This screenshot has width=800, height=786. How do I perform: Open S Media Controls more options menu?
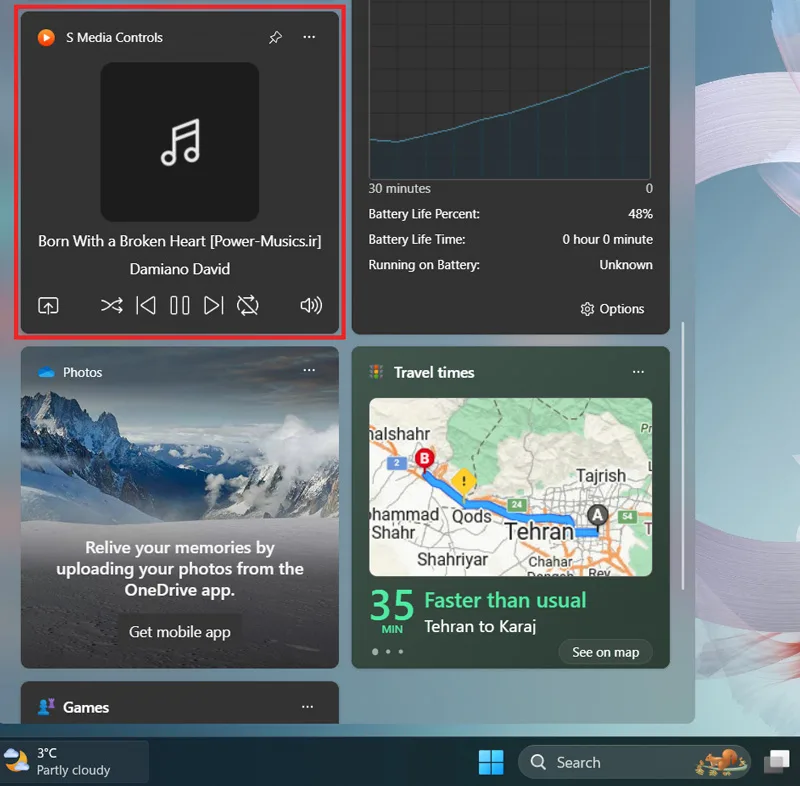click(309, 37)
